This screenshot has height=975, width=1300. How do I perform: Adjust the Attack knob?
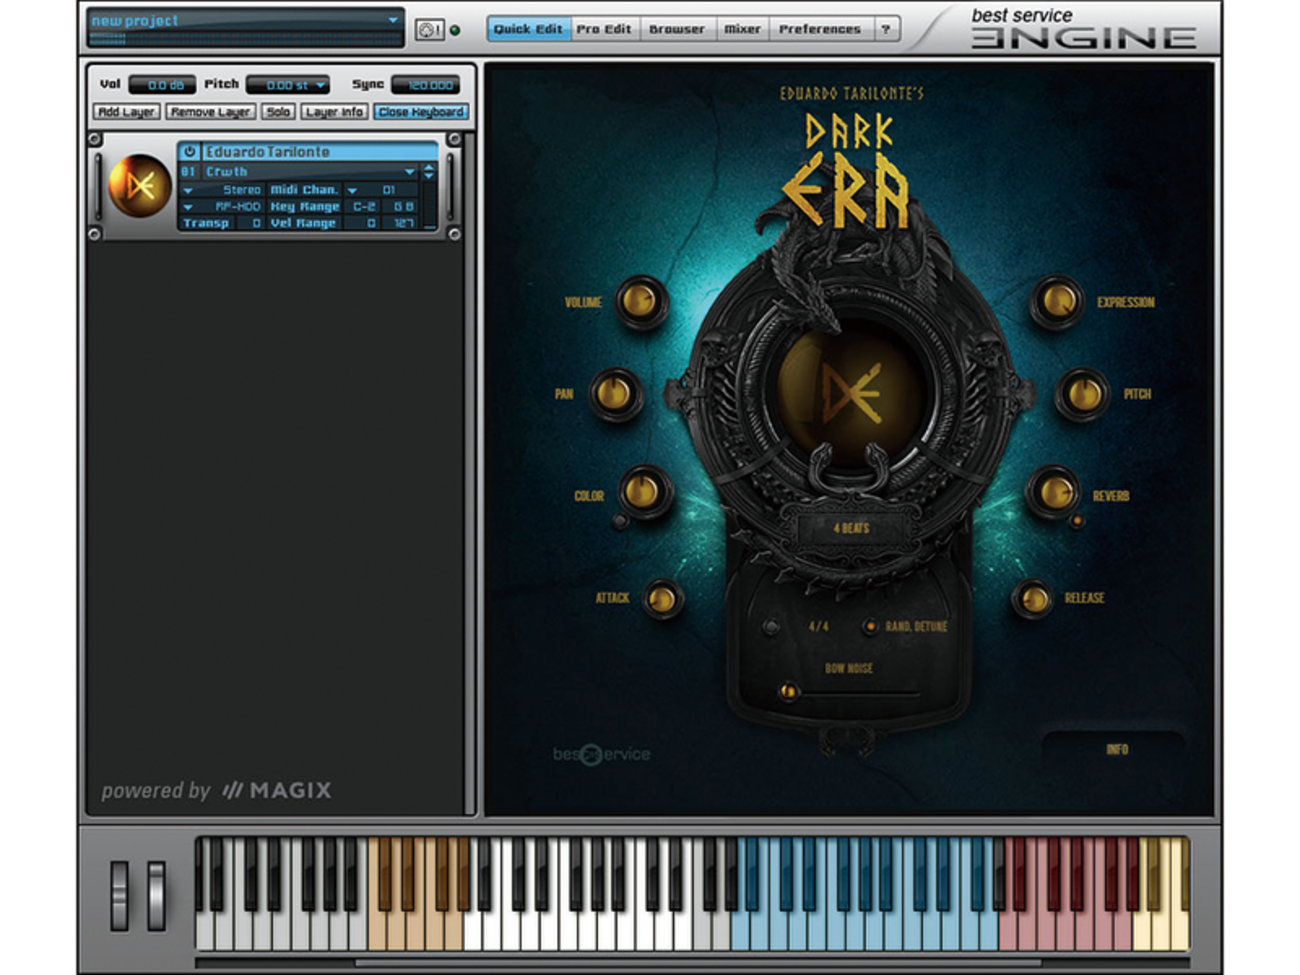(662, 599)
